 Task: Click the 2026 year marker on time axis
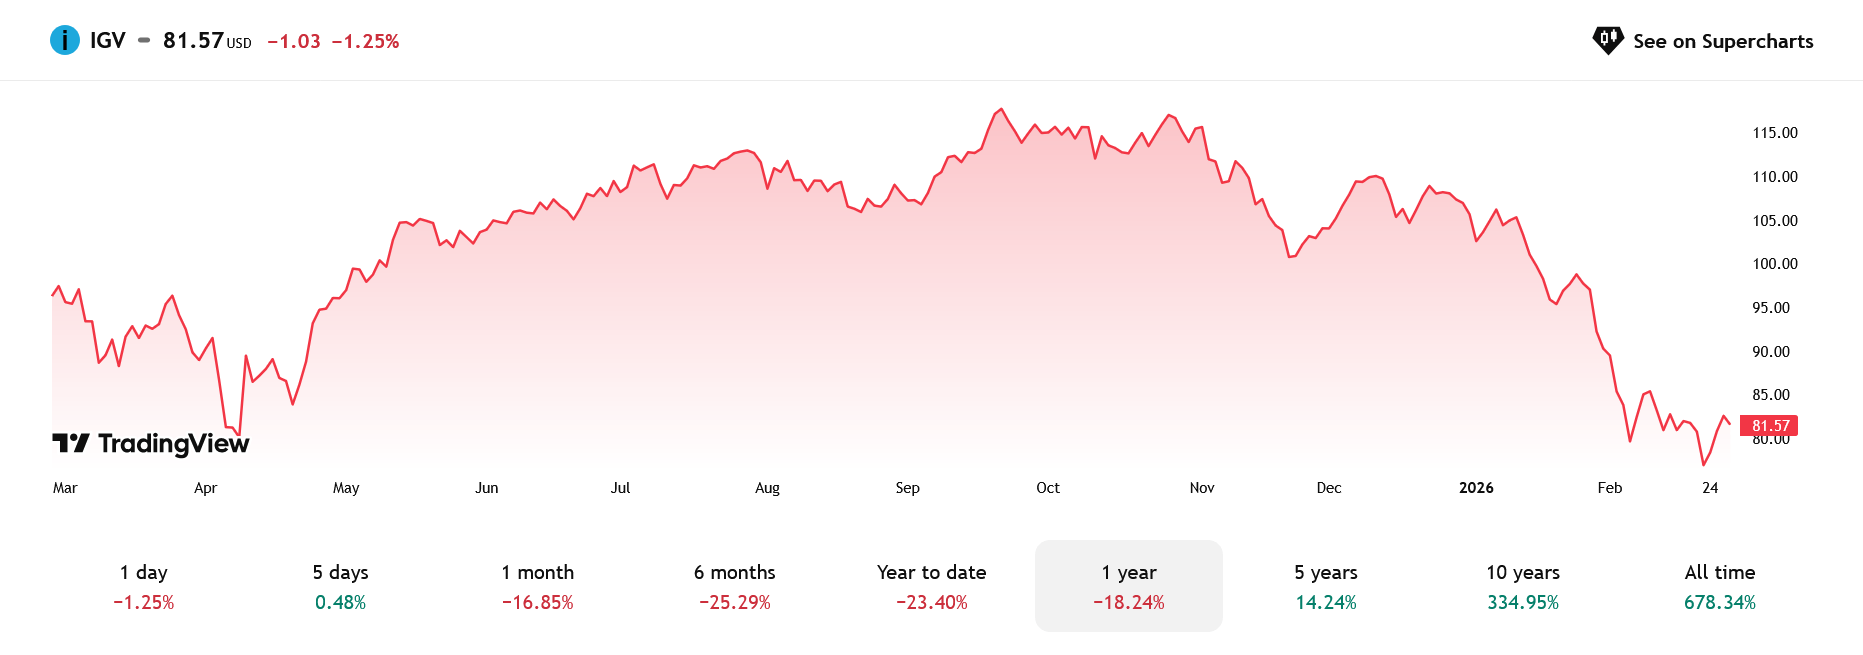1476,488
